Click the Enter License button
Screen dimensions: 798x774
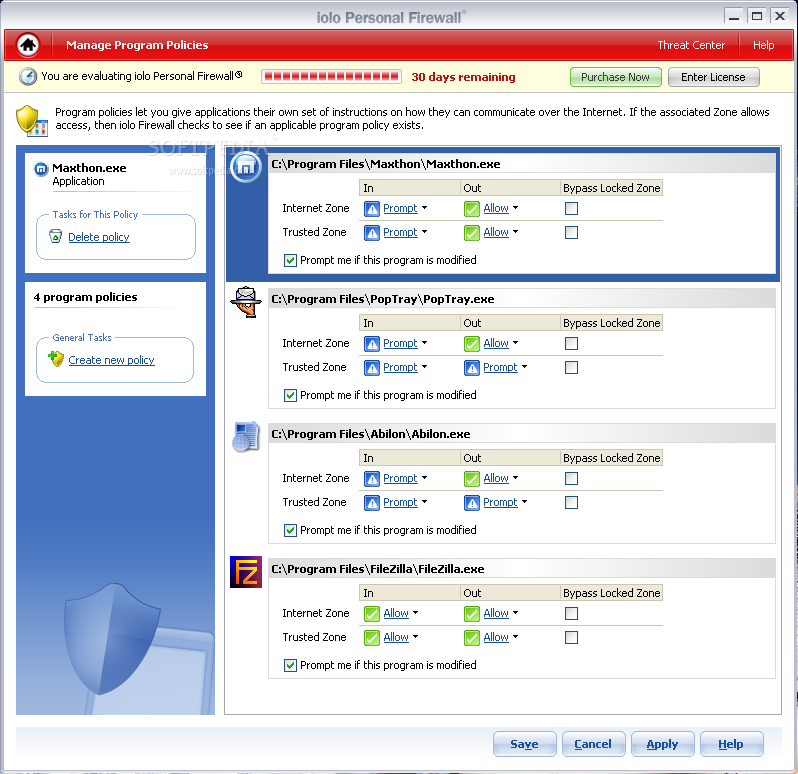[x=714, y=77]
